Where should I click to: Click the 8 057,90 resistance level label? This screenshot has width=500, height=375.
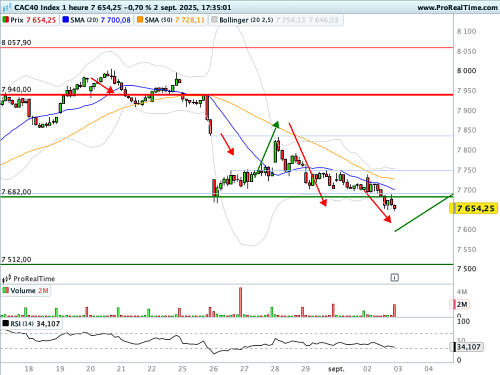(16, 43)
